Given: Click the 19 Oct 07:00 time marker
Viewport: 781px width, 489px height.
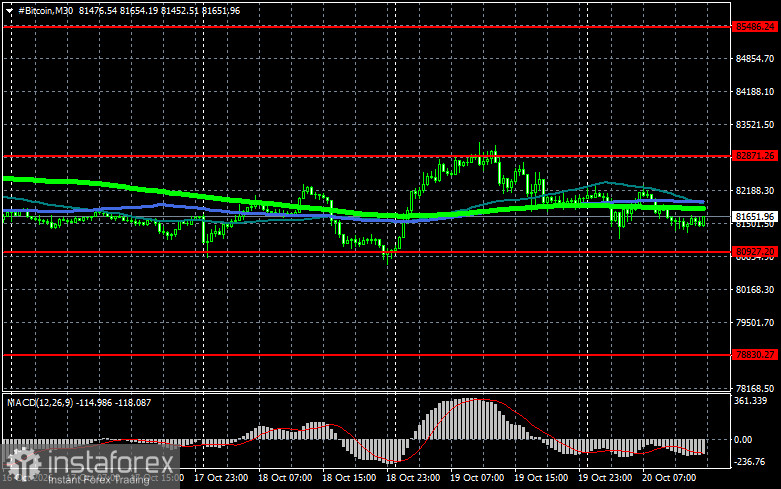Looking at the screenshot, I should pyautogui.click(x=477, y=478).
